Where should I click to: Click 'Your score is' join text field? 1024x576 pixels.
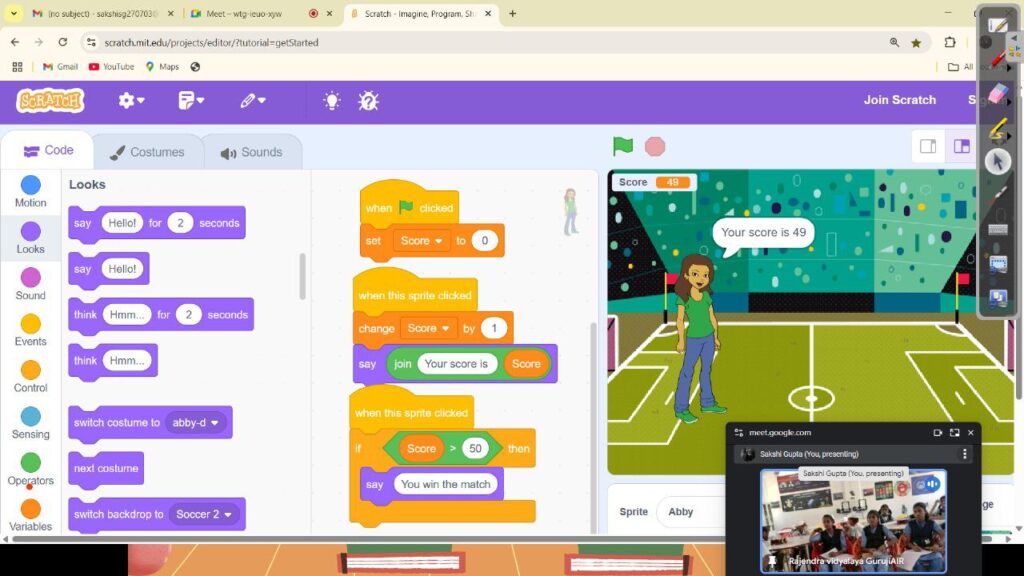pos(456,364)
